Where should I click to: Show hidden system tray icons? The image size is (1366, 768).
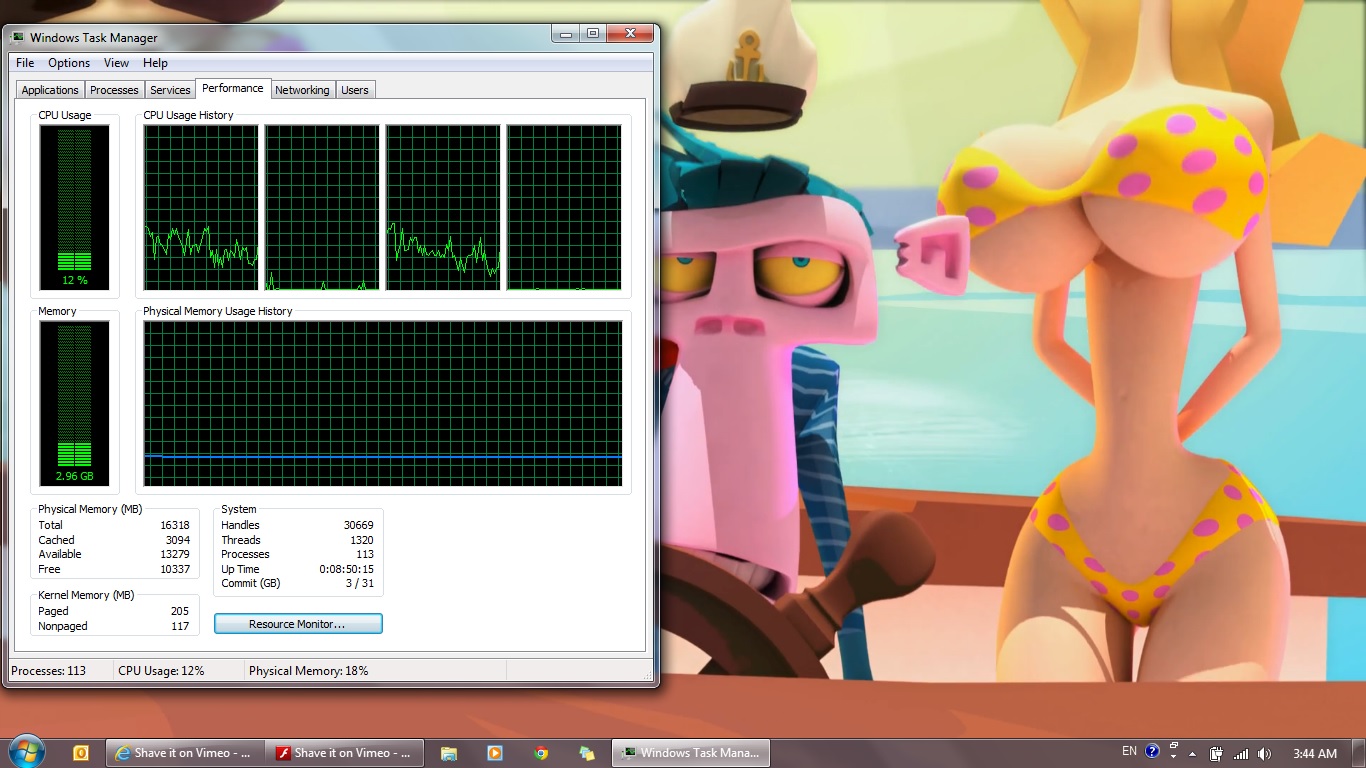pos(1192,753)
